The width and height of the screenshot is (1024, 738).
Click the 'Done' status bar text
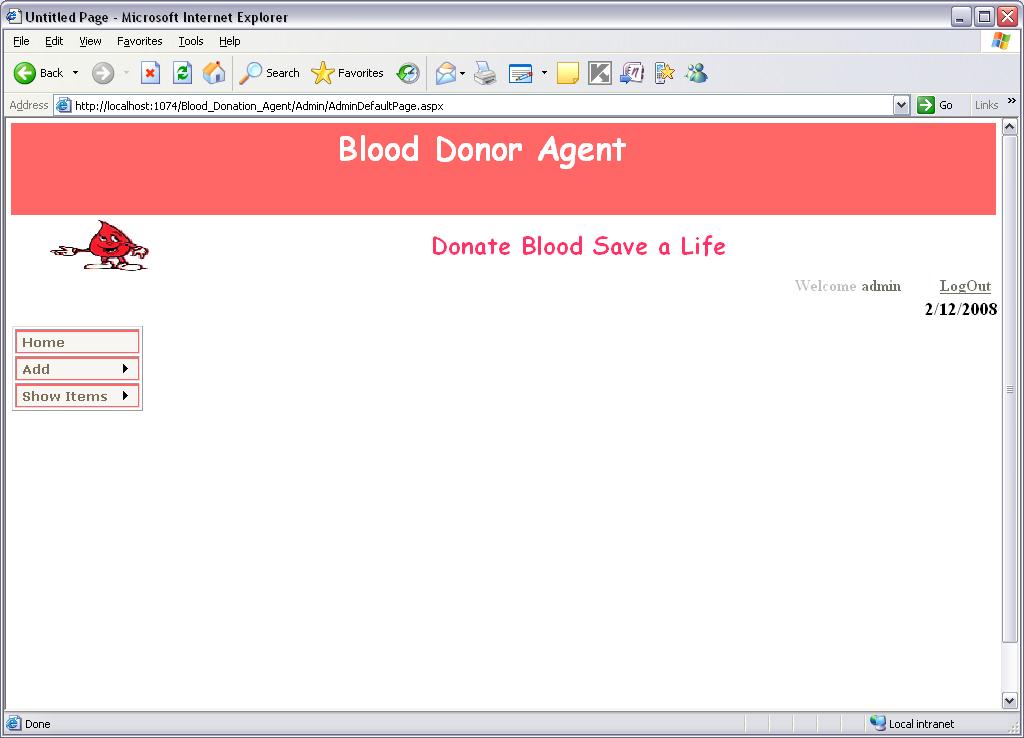coord(37,724)
